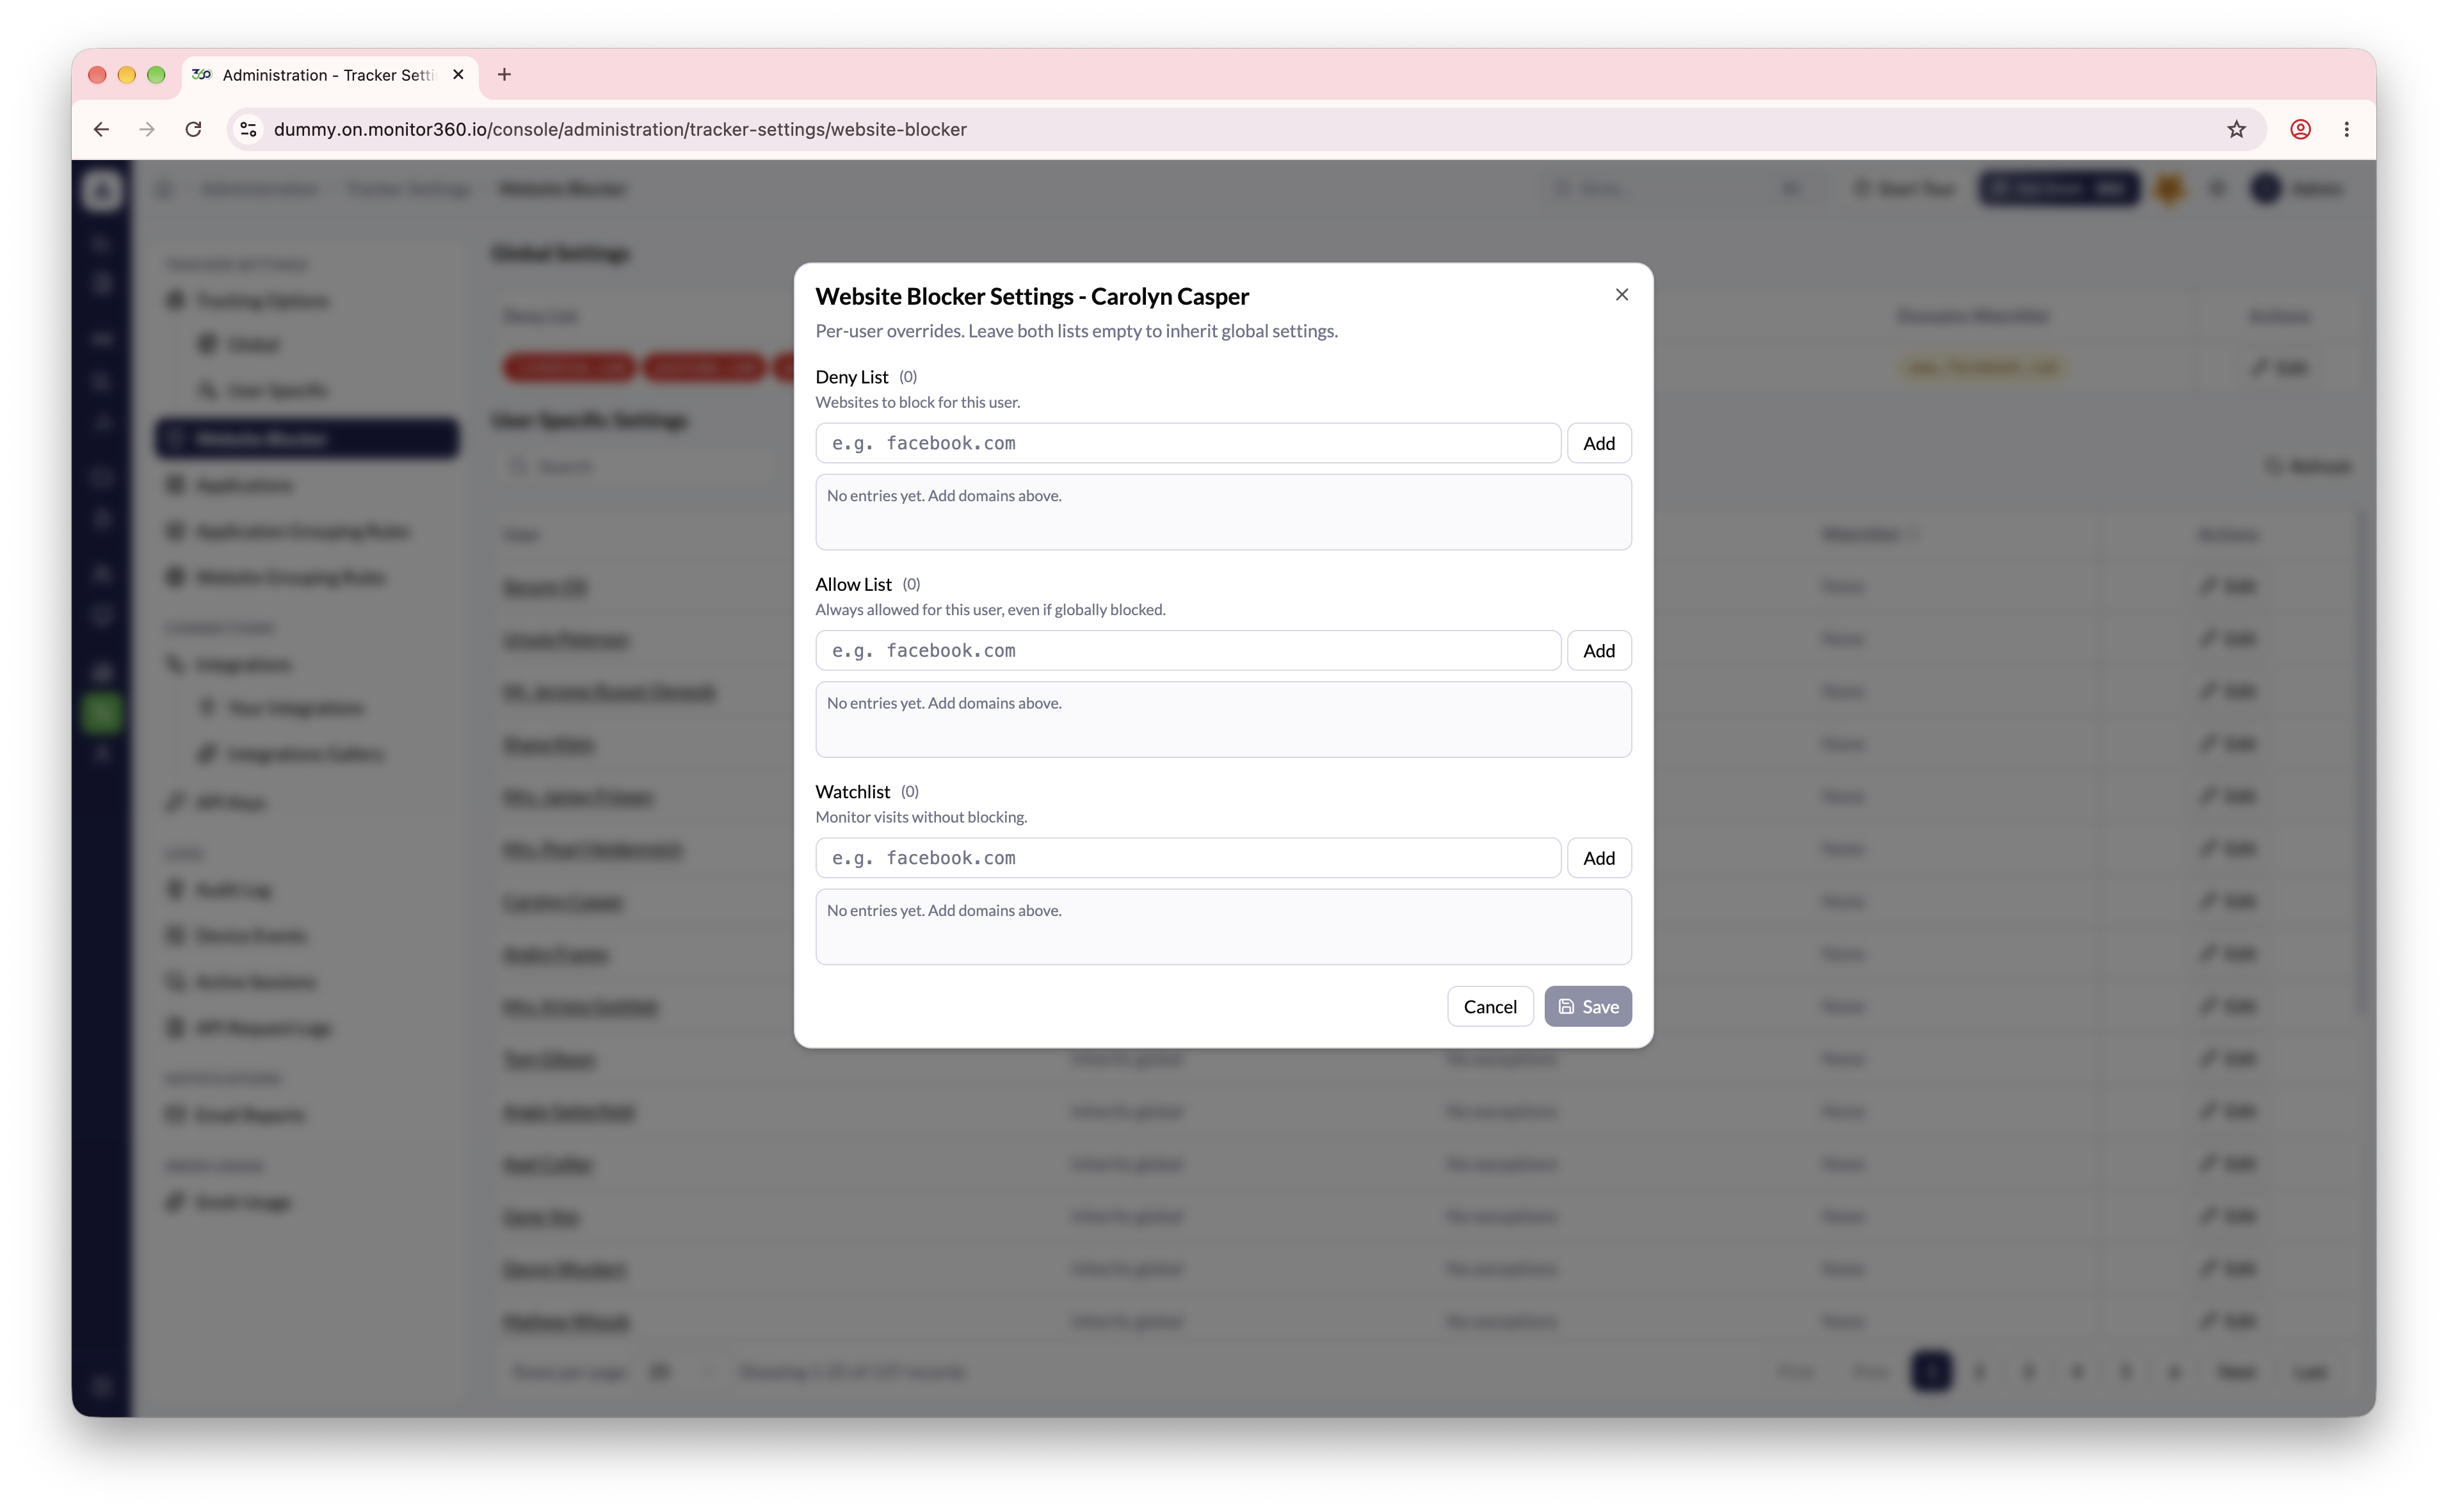2448x1512 pixels.
Task: Add a domain to the Deny List
Action: point(1598,443)
